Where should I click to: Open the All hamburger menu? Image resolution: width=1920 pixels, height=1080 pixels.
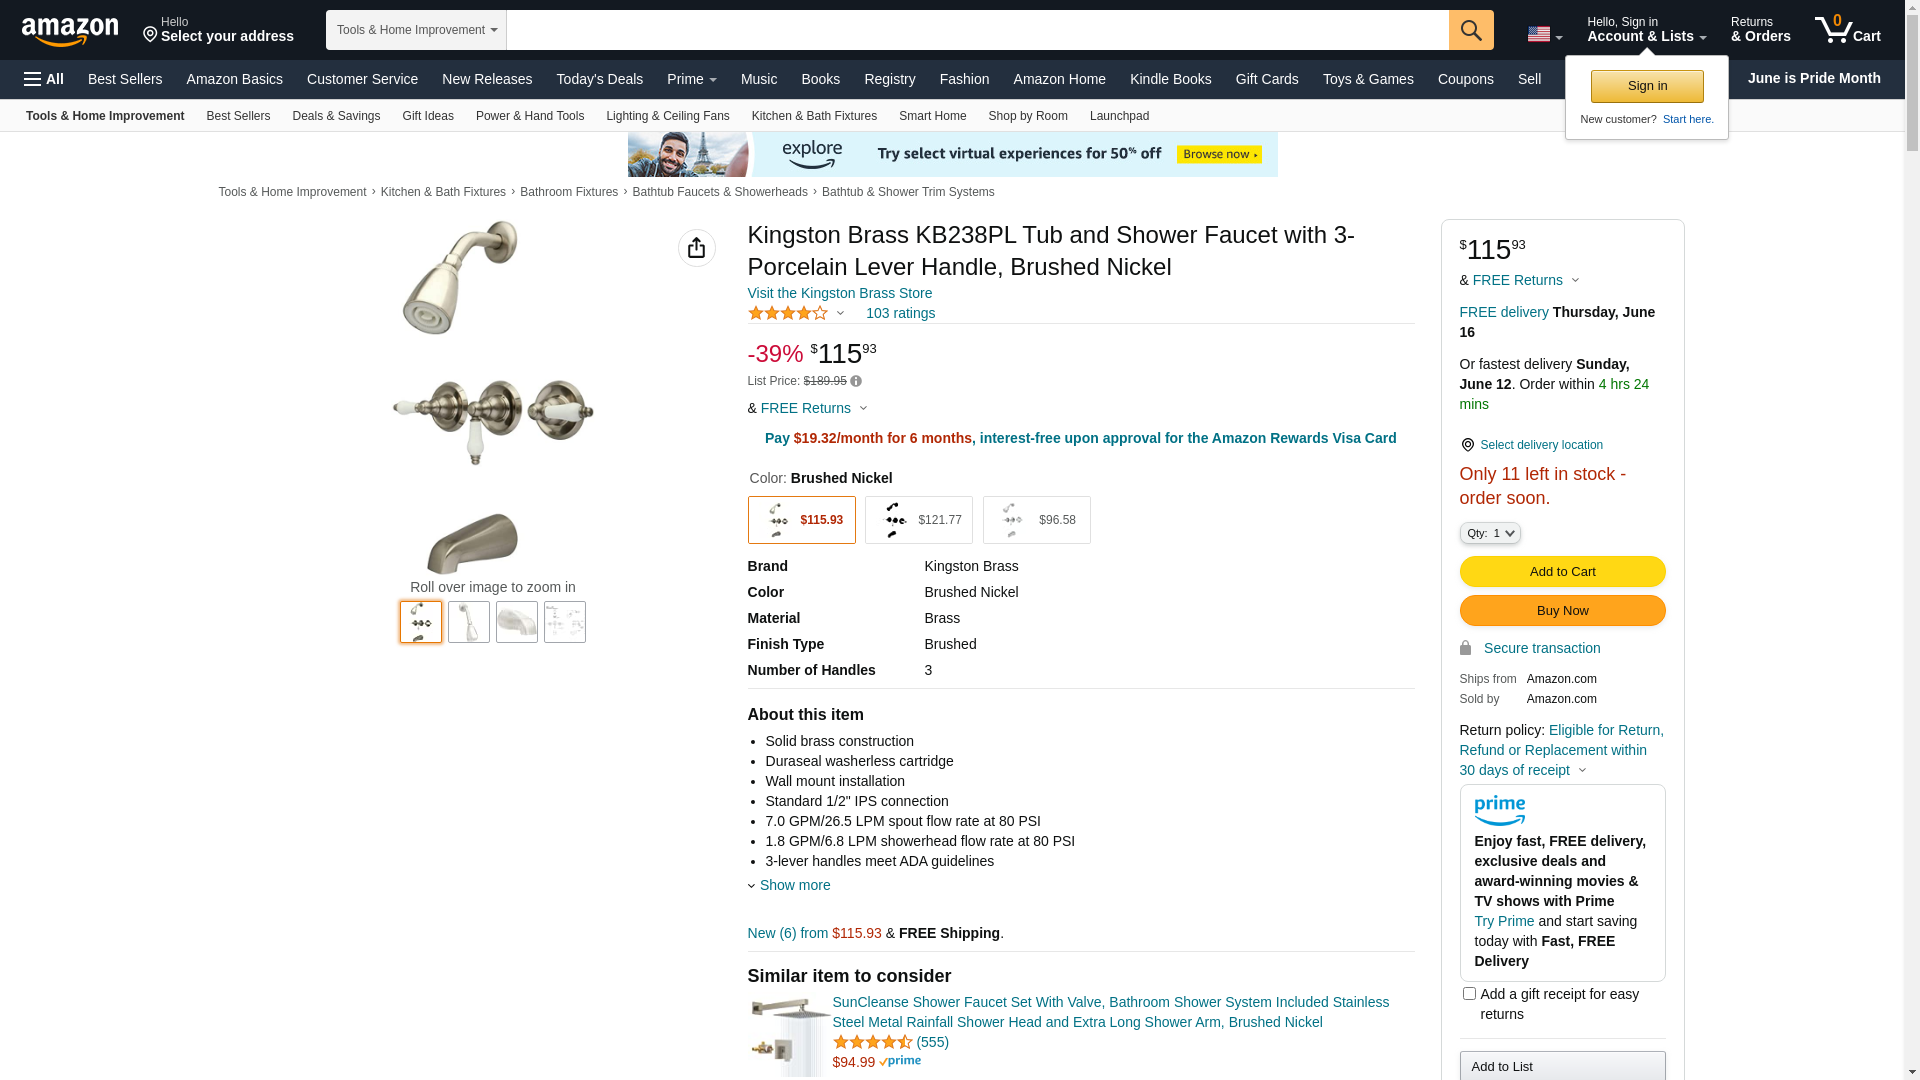[44, 79]
